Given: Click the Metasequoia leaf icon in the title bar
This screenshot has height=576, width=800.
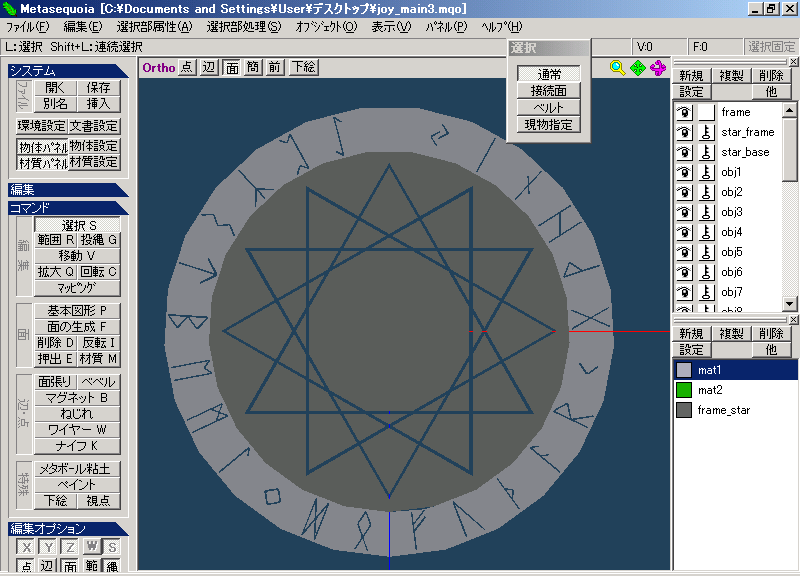Looking at the screenshot, I should pyautogui.click(x=9, y=9).
